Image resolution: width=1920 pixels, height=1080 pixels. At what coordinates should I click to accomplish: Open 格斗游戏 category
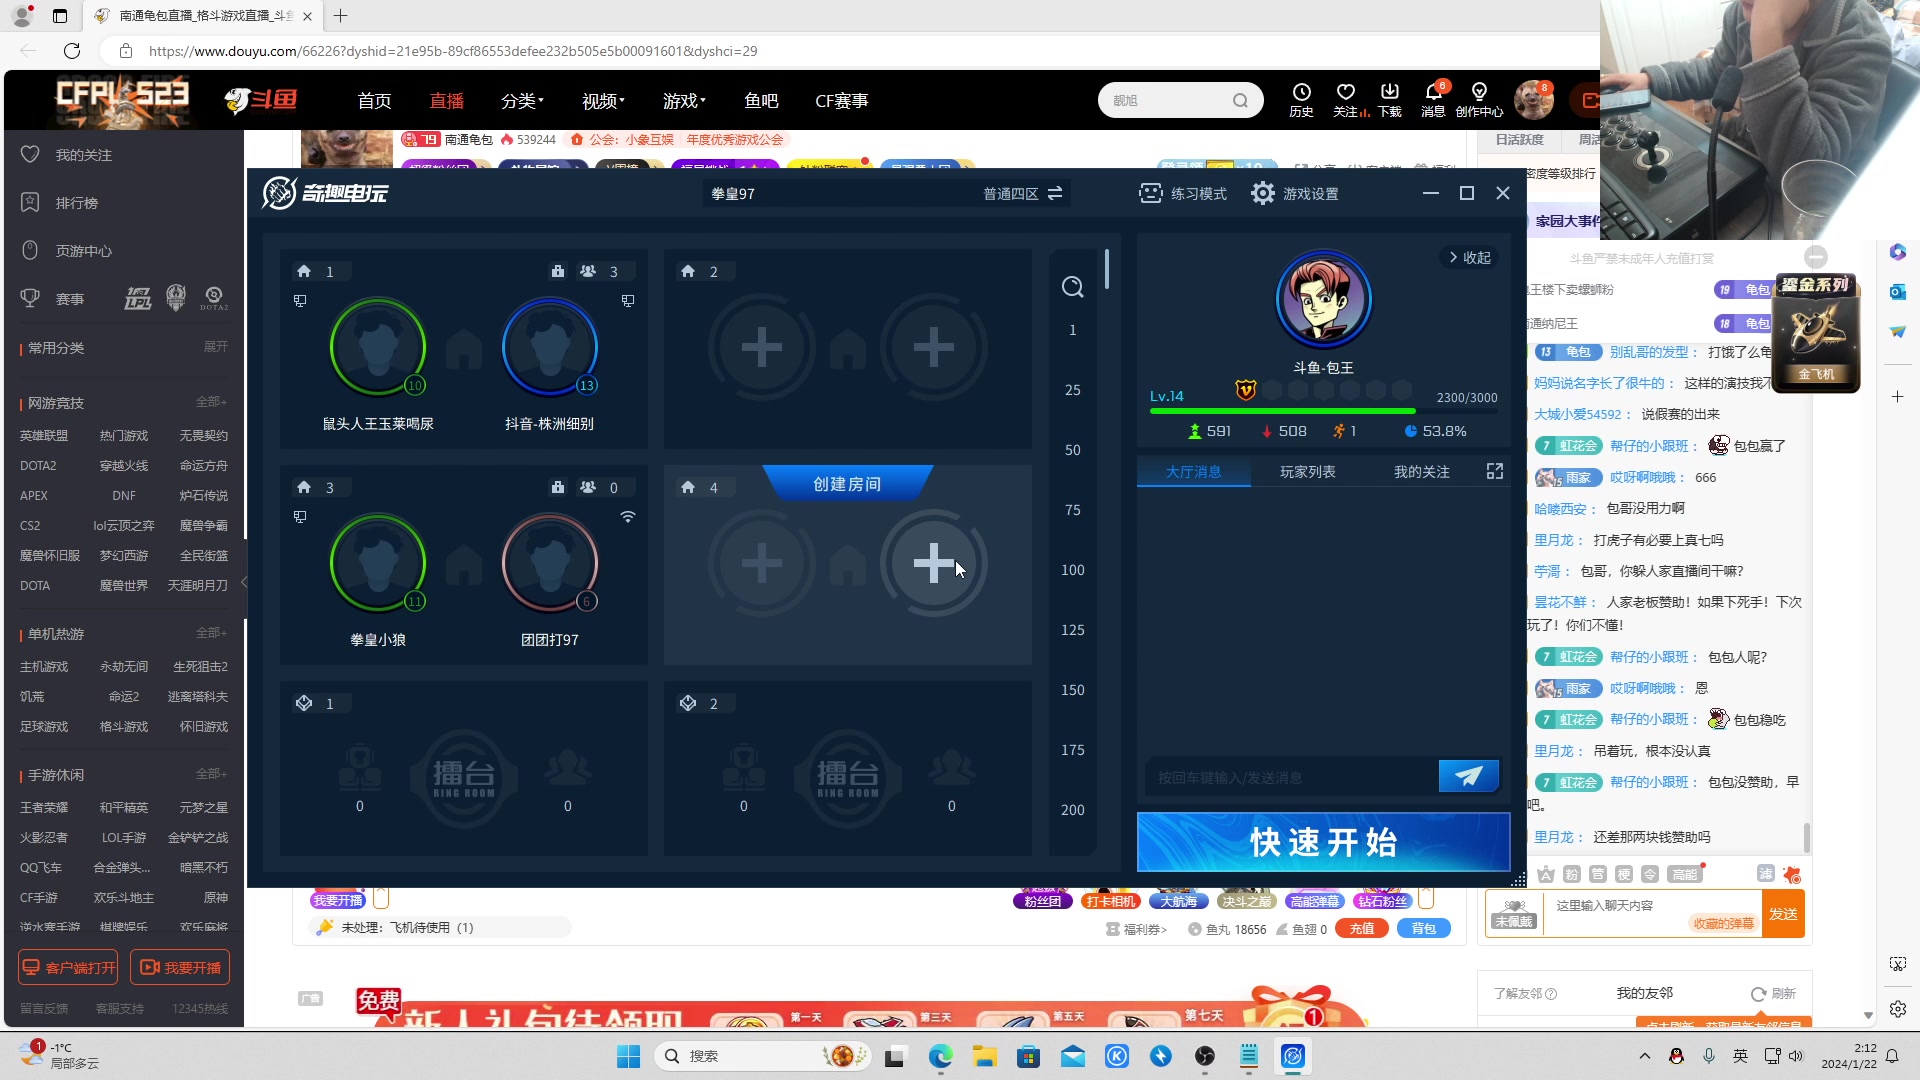pyautogui.click(x=124, y=726)
